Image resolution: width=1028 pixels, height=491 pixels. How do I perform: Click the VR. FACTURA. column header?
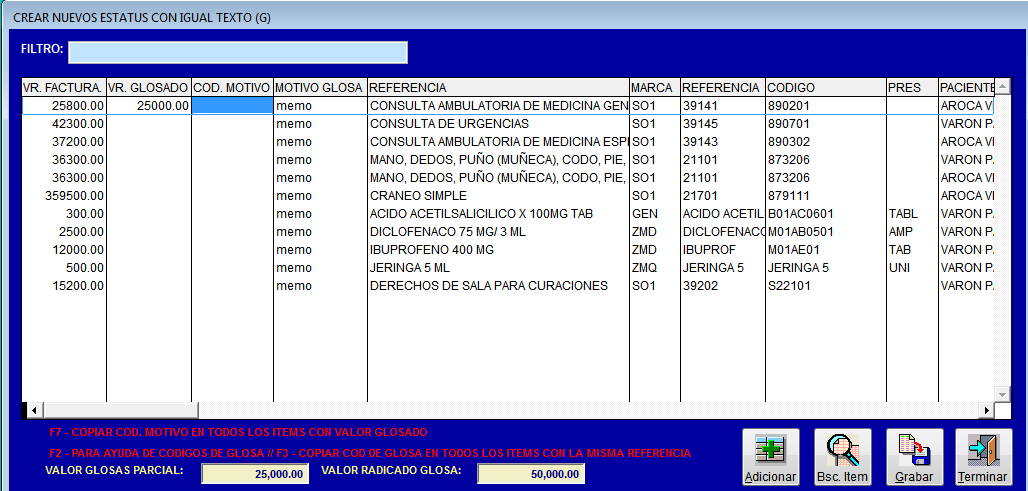(64, 88)
